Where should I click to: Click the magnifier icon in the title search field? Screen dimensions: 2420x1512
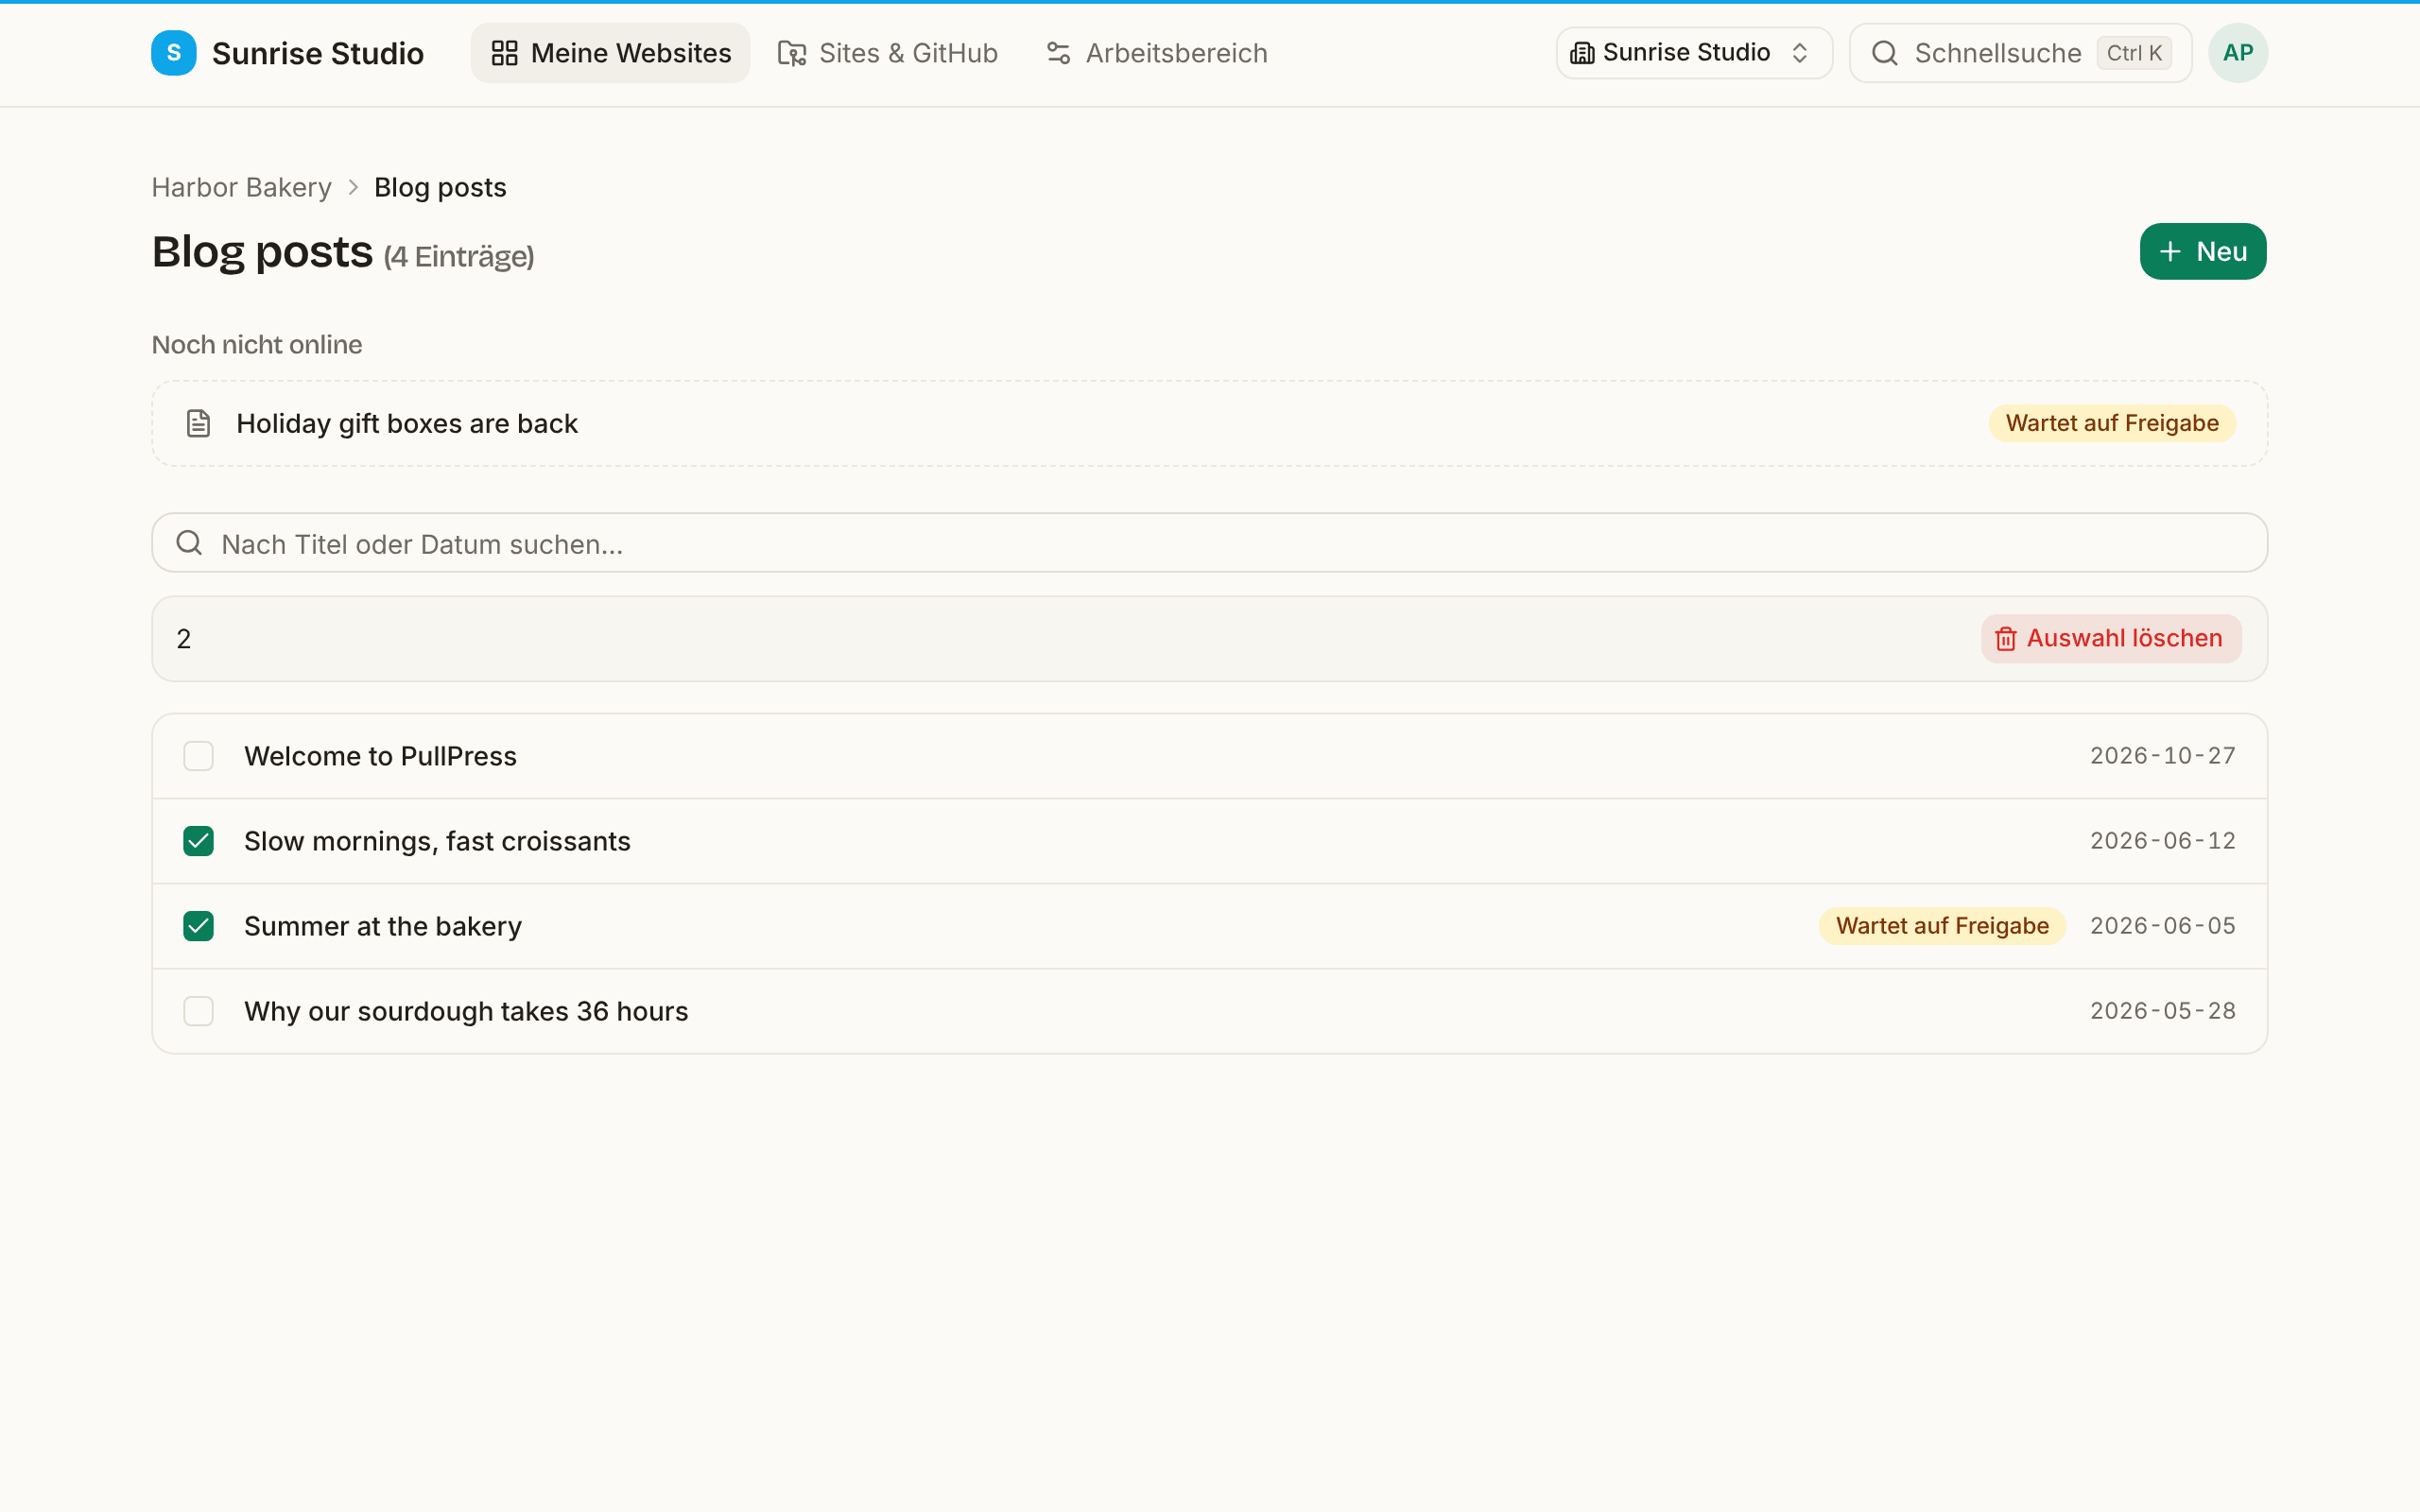[x=189, y=543]
